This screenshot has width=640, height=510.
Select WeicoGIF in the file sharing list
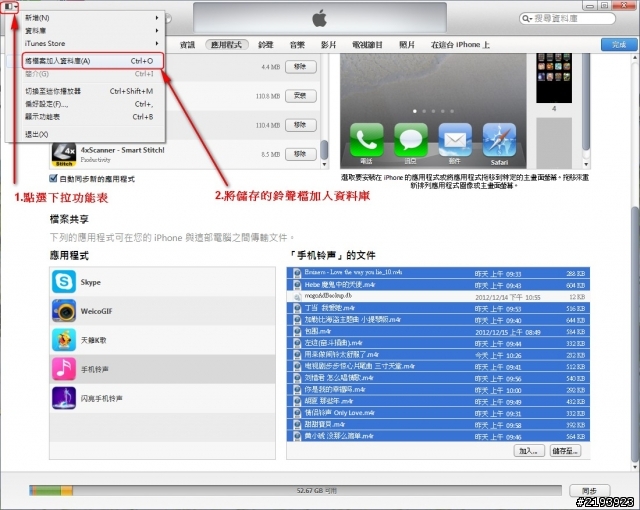point(162,311)
